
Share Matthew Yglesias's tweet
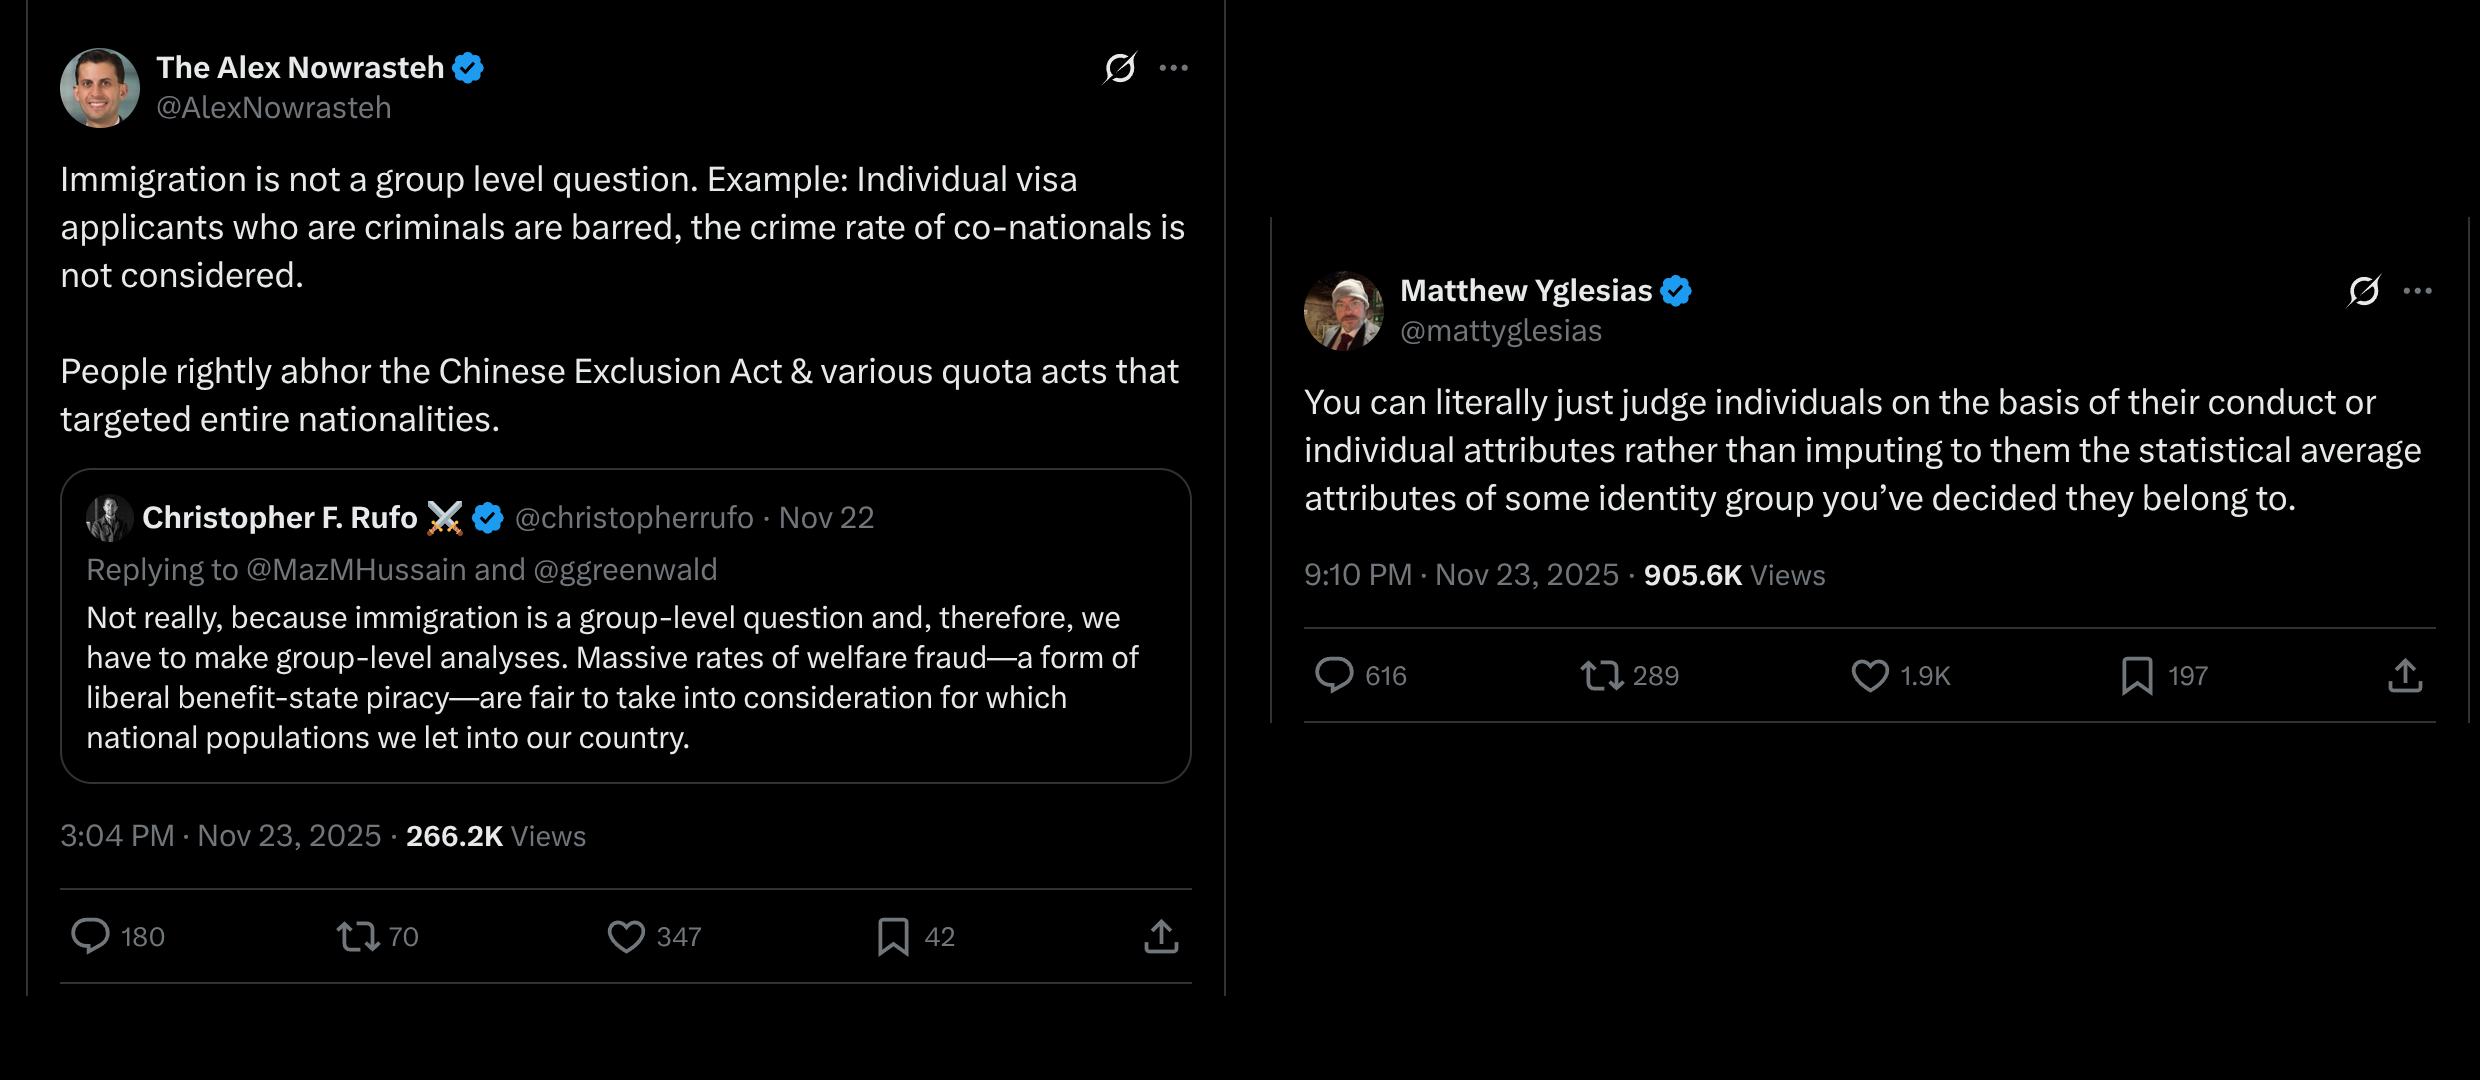click(2405, 675)
